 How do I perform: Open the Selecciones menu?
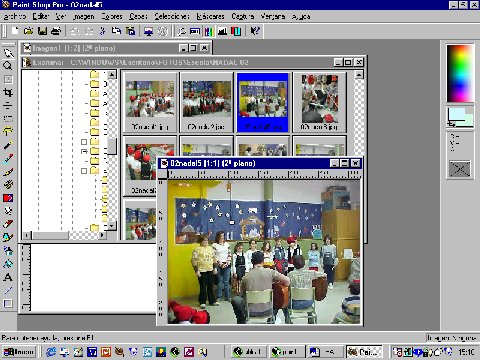[x=172, y=16]
